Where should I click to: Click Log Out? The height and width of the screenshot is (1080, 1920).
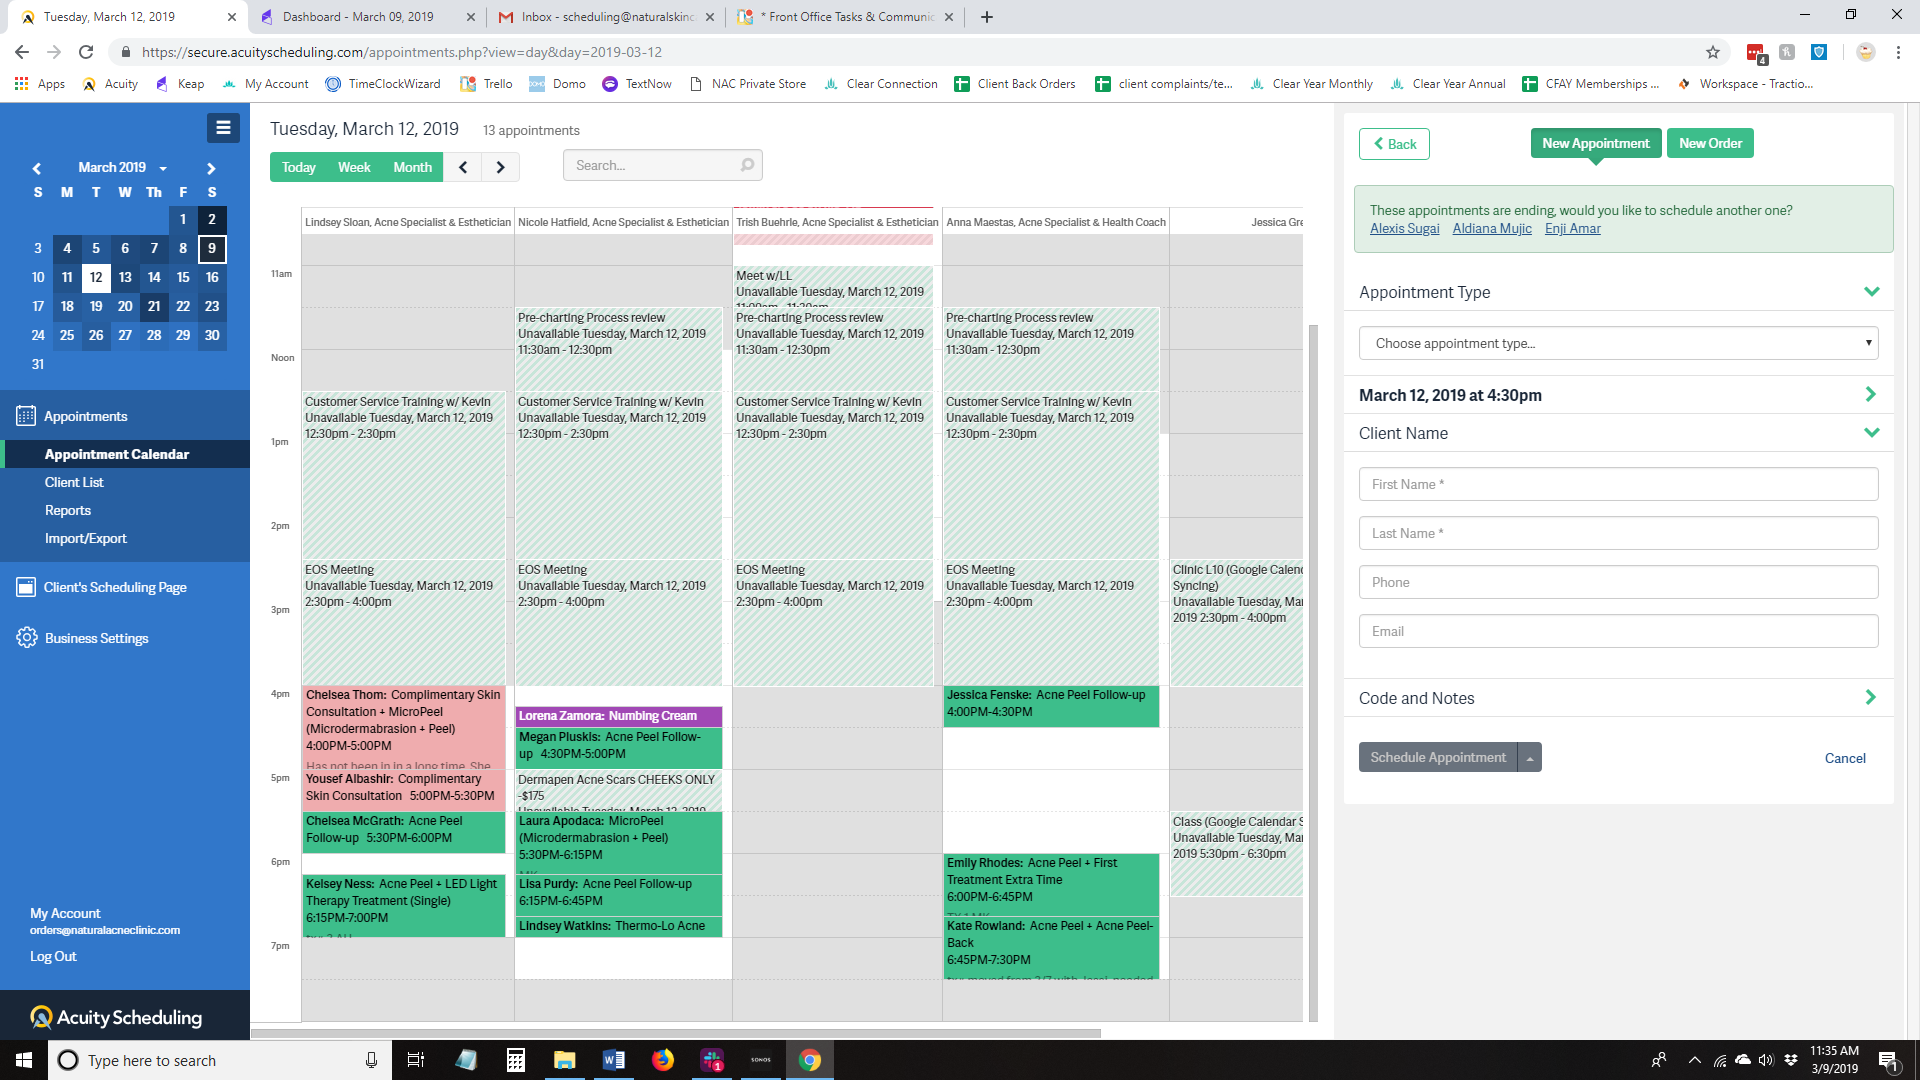(53, 956)
